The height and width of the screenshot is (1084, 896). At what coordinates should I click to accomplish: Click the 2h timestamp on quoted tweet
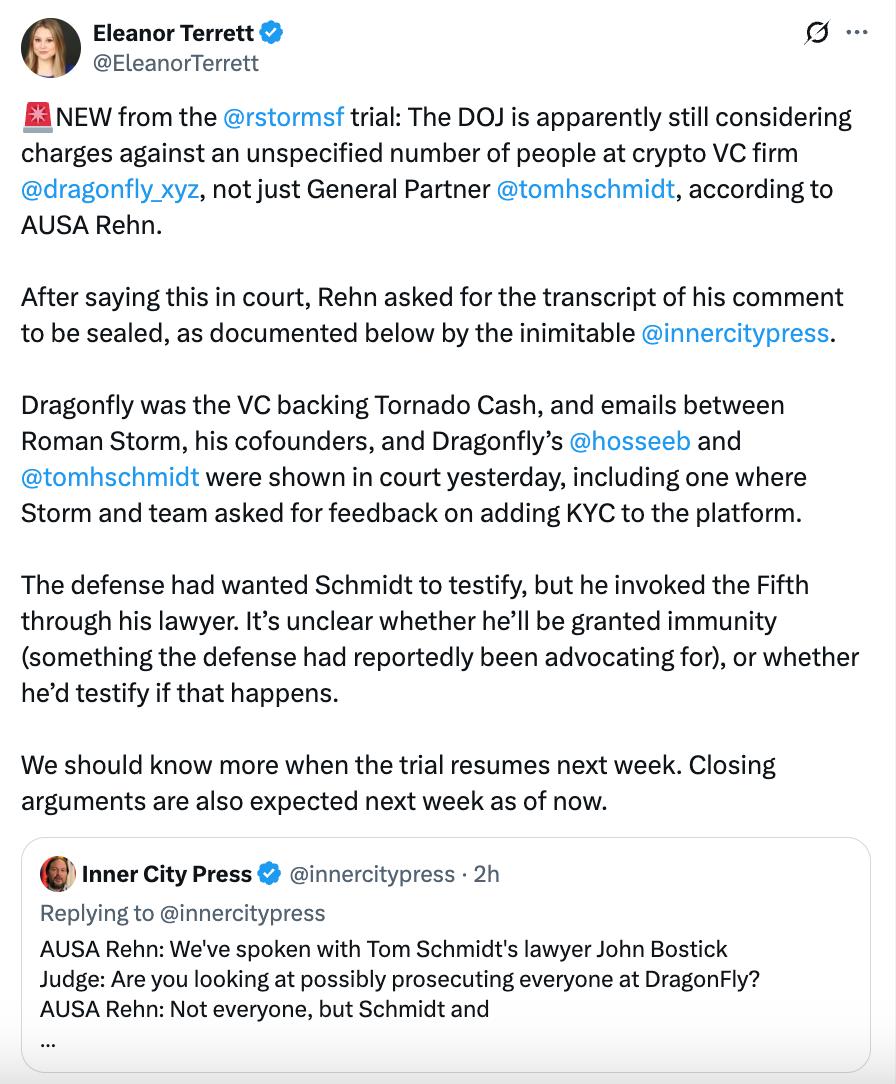(487, 874)
